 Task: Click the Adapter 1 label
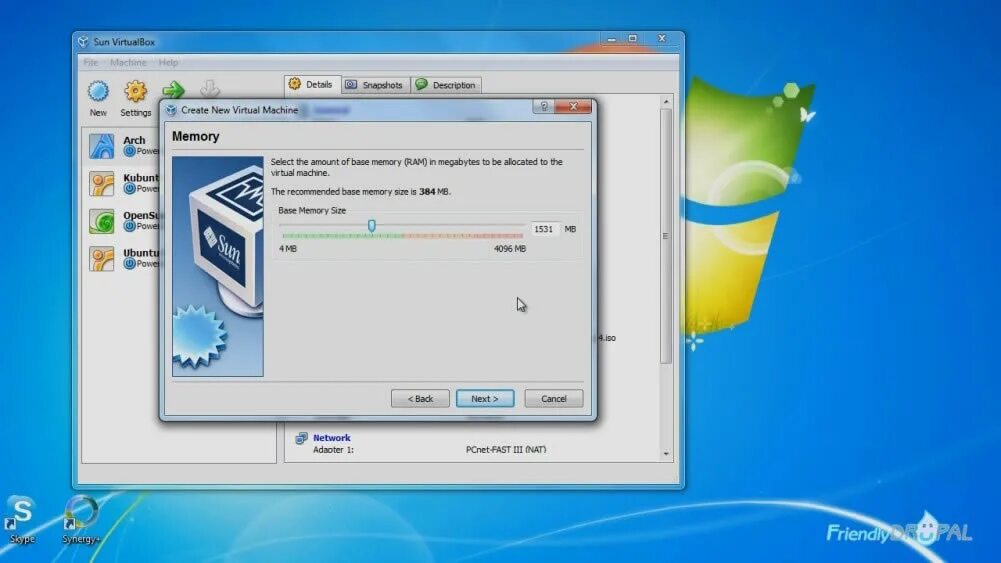tap(333, 450)
